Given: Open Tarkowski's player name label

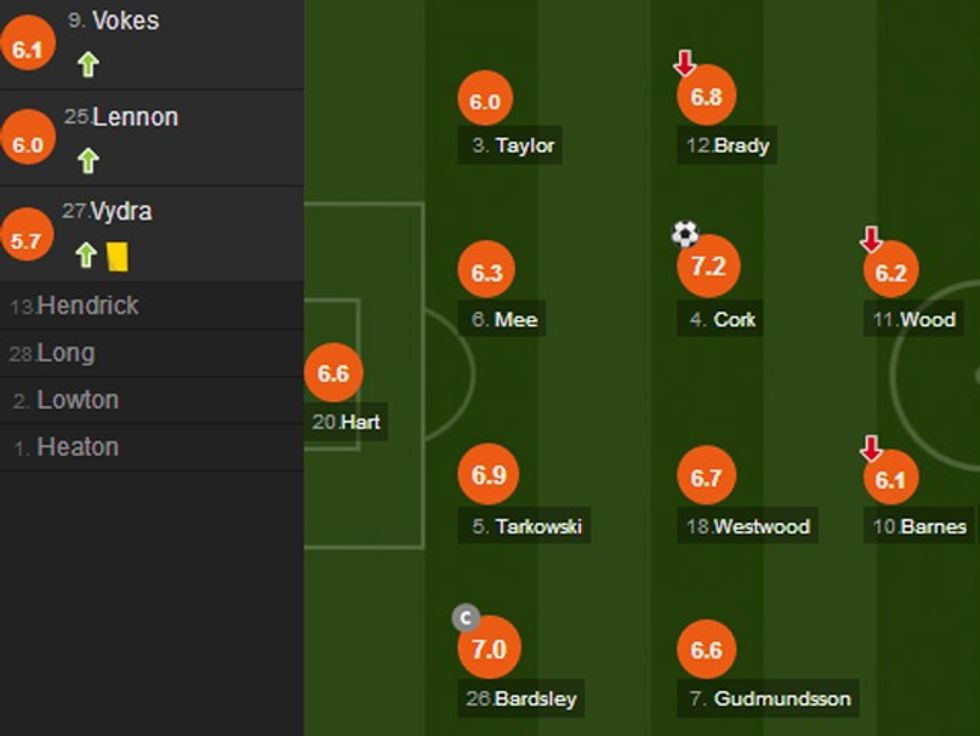Looking at the screenshot, I should 526,526.
